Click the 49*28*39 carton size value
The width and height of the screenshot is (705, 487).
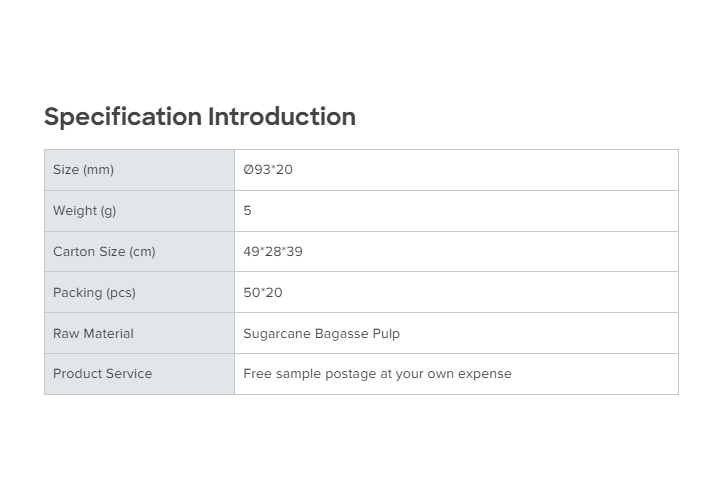[x=273, y=252]
